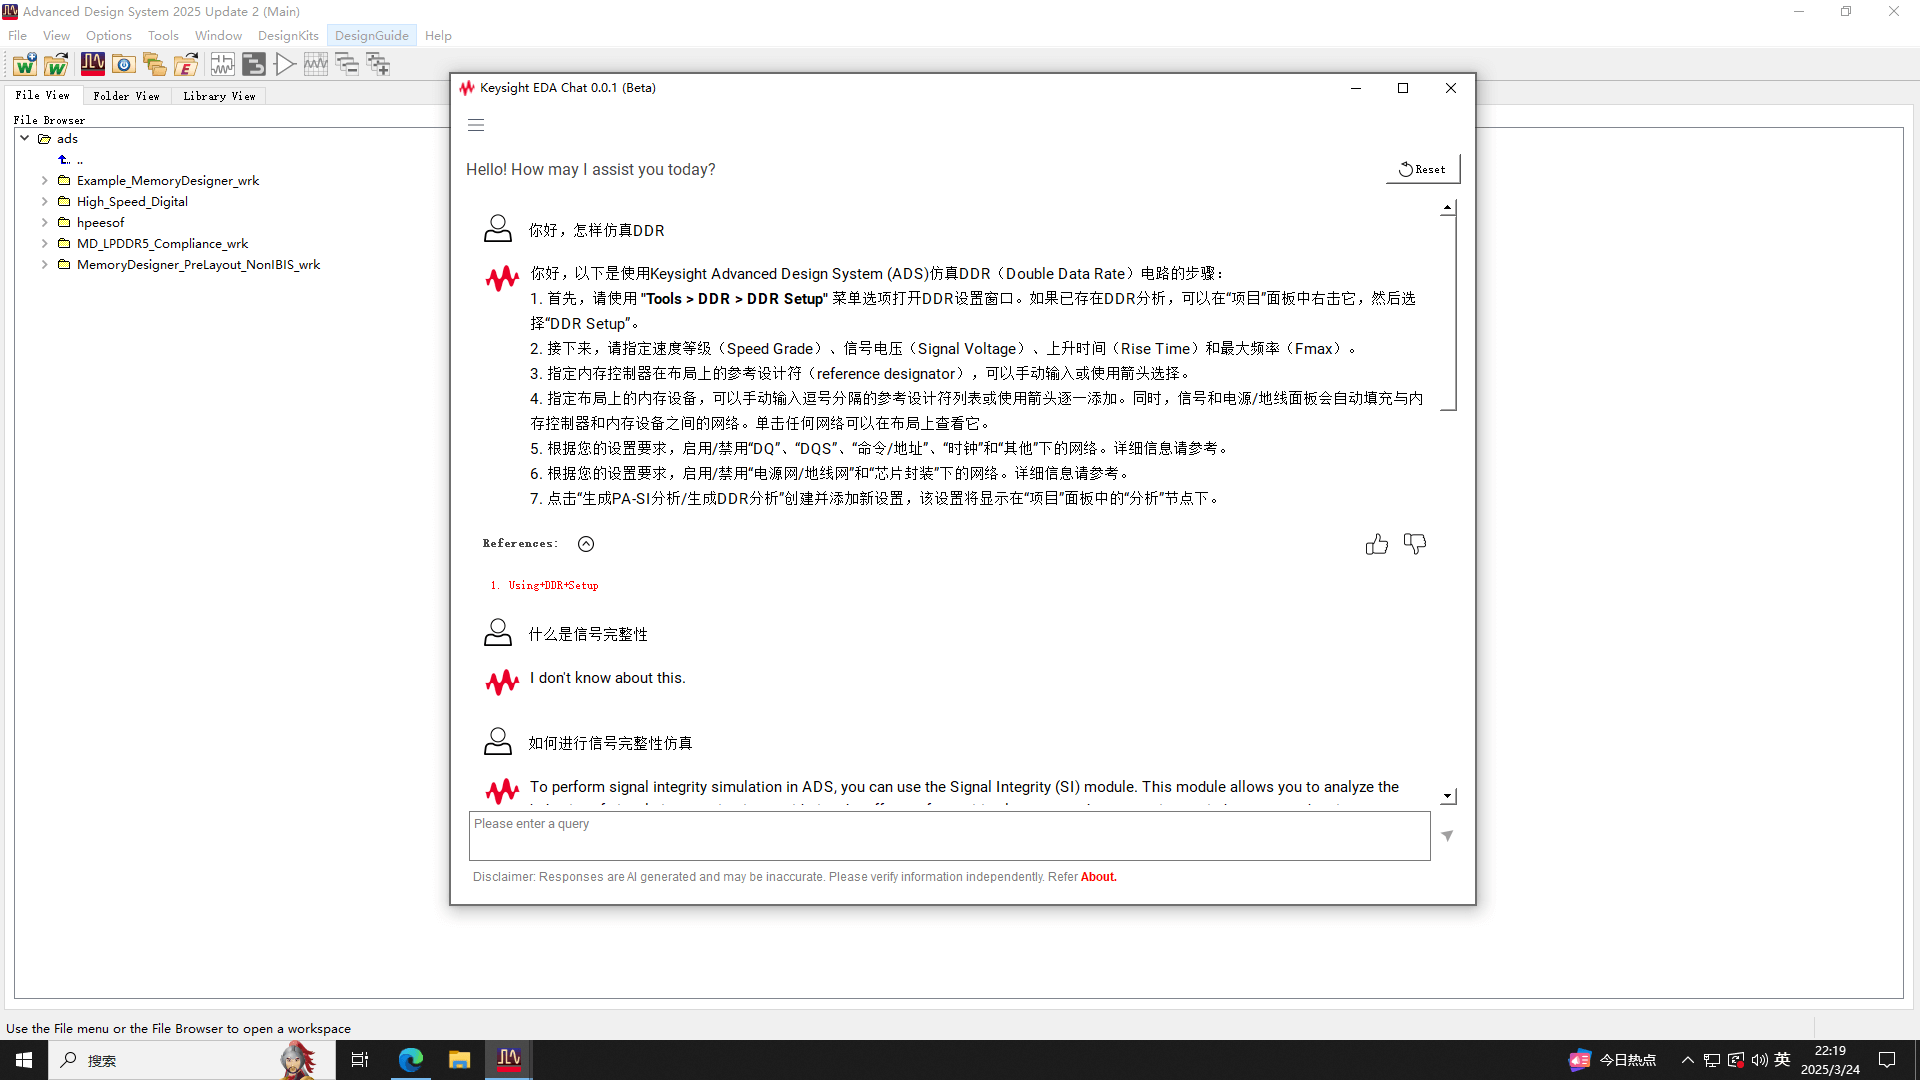Collapse the References section chevron
This screenshot has height=1080, width=1920.
coord(586,544)
